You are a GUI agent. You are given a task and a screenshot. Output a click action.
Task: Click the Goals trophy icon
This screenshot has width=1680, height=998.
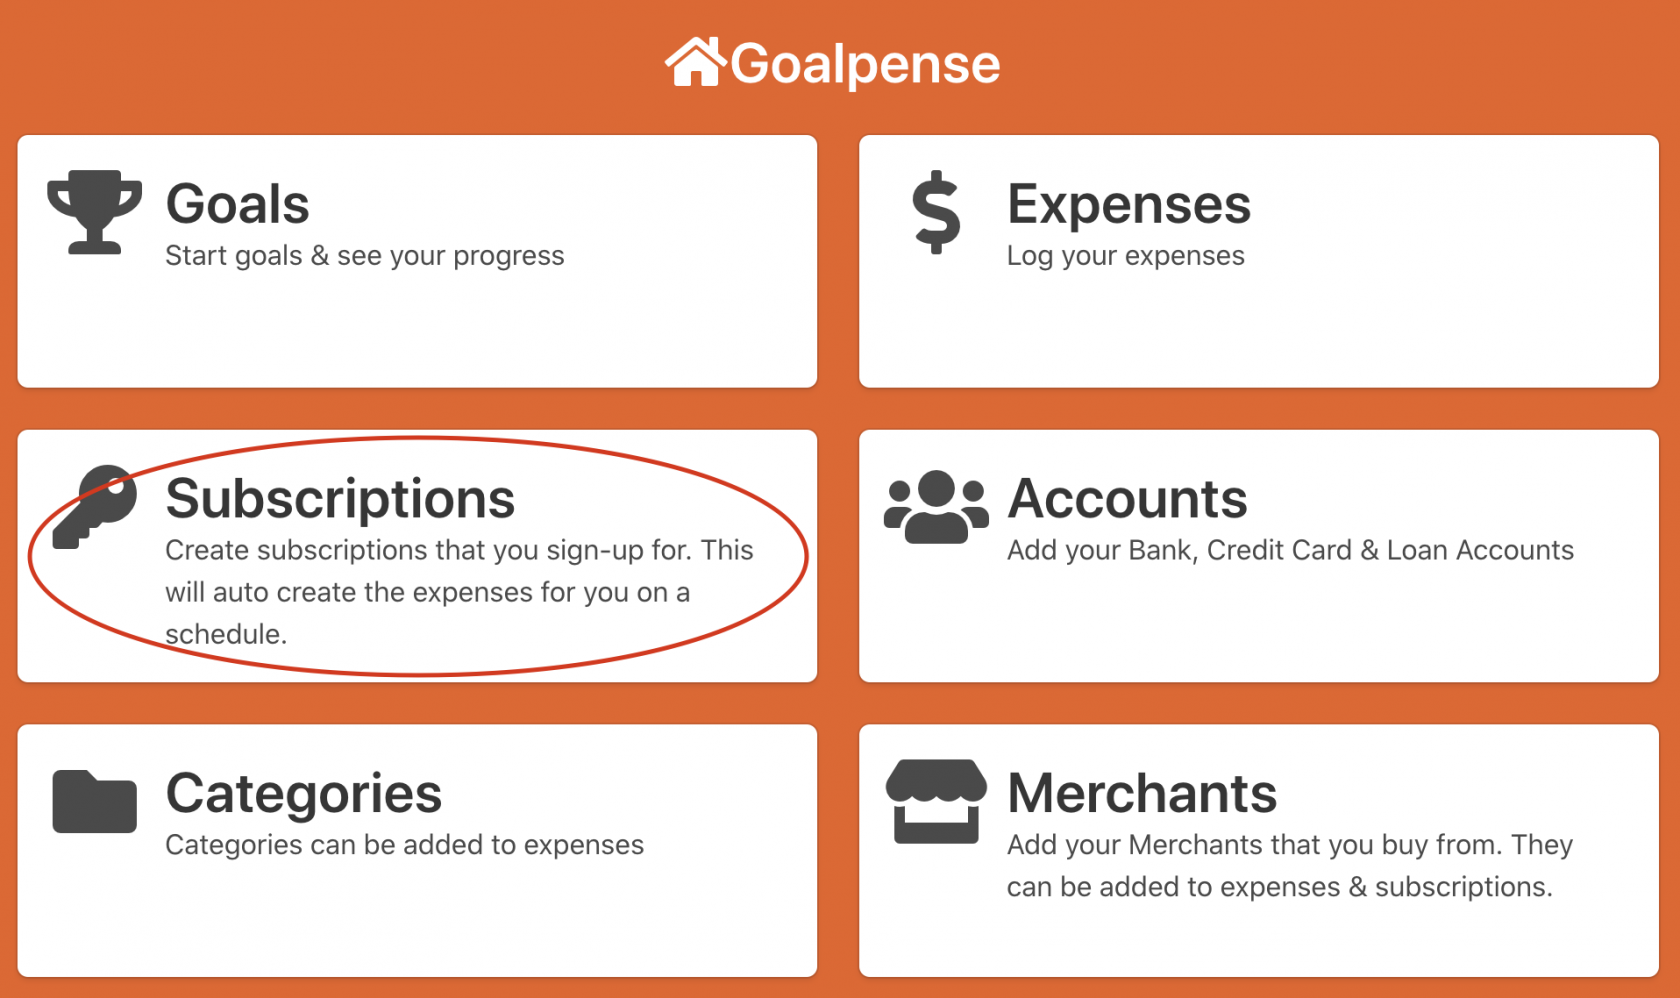pyautogui.click(x=95, y=211)
